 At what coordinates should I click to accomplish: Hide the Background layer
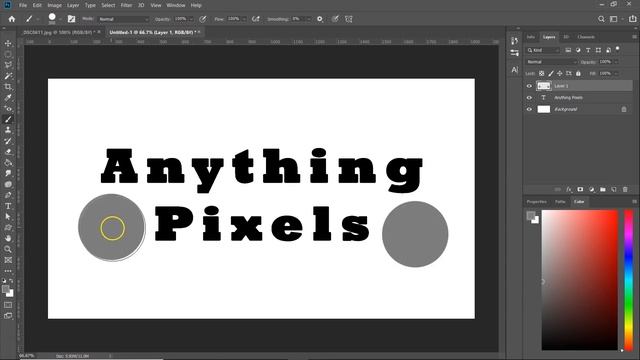click(529, 109)
